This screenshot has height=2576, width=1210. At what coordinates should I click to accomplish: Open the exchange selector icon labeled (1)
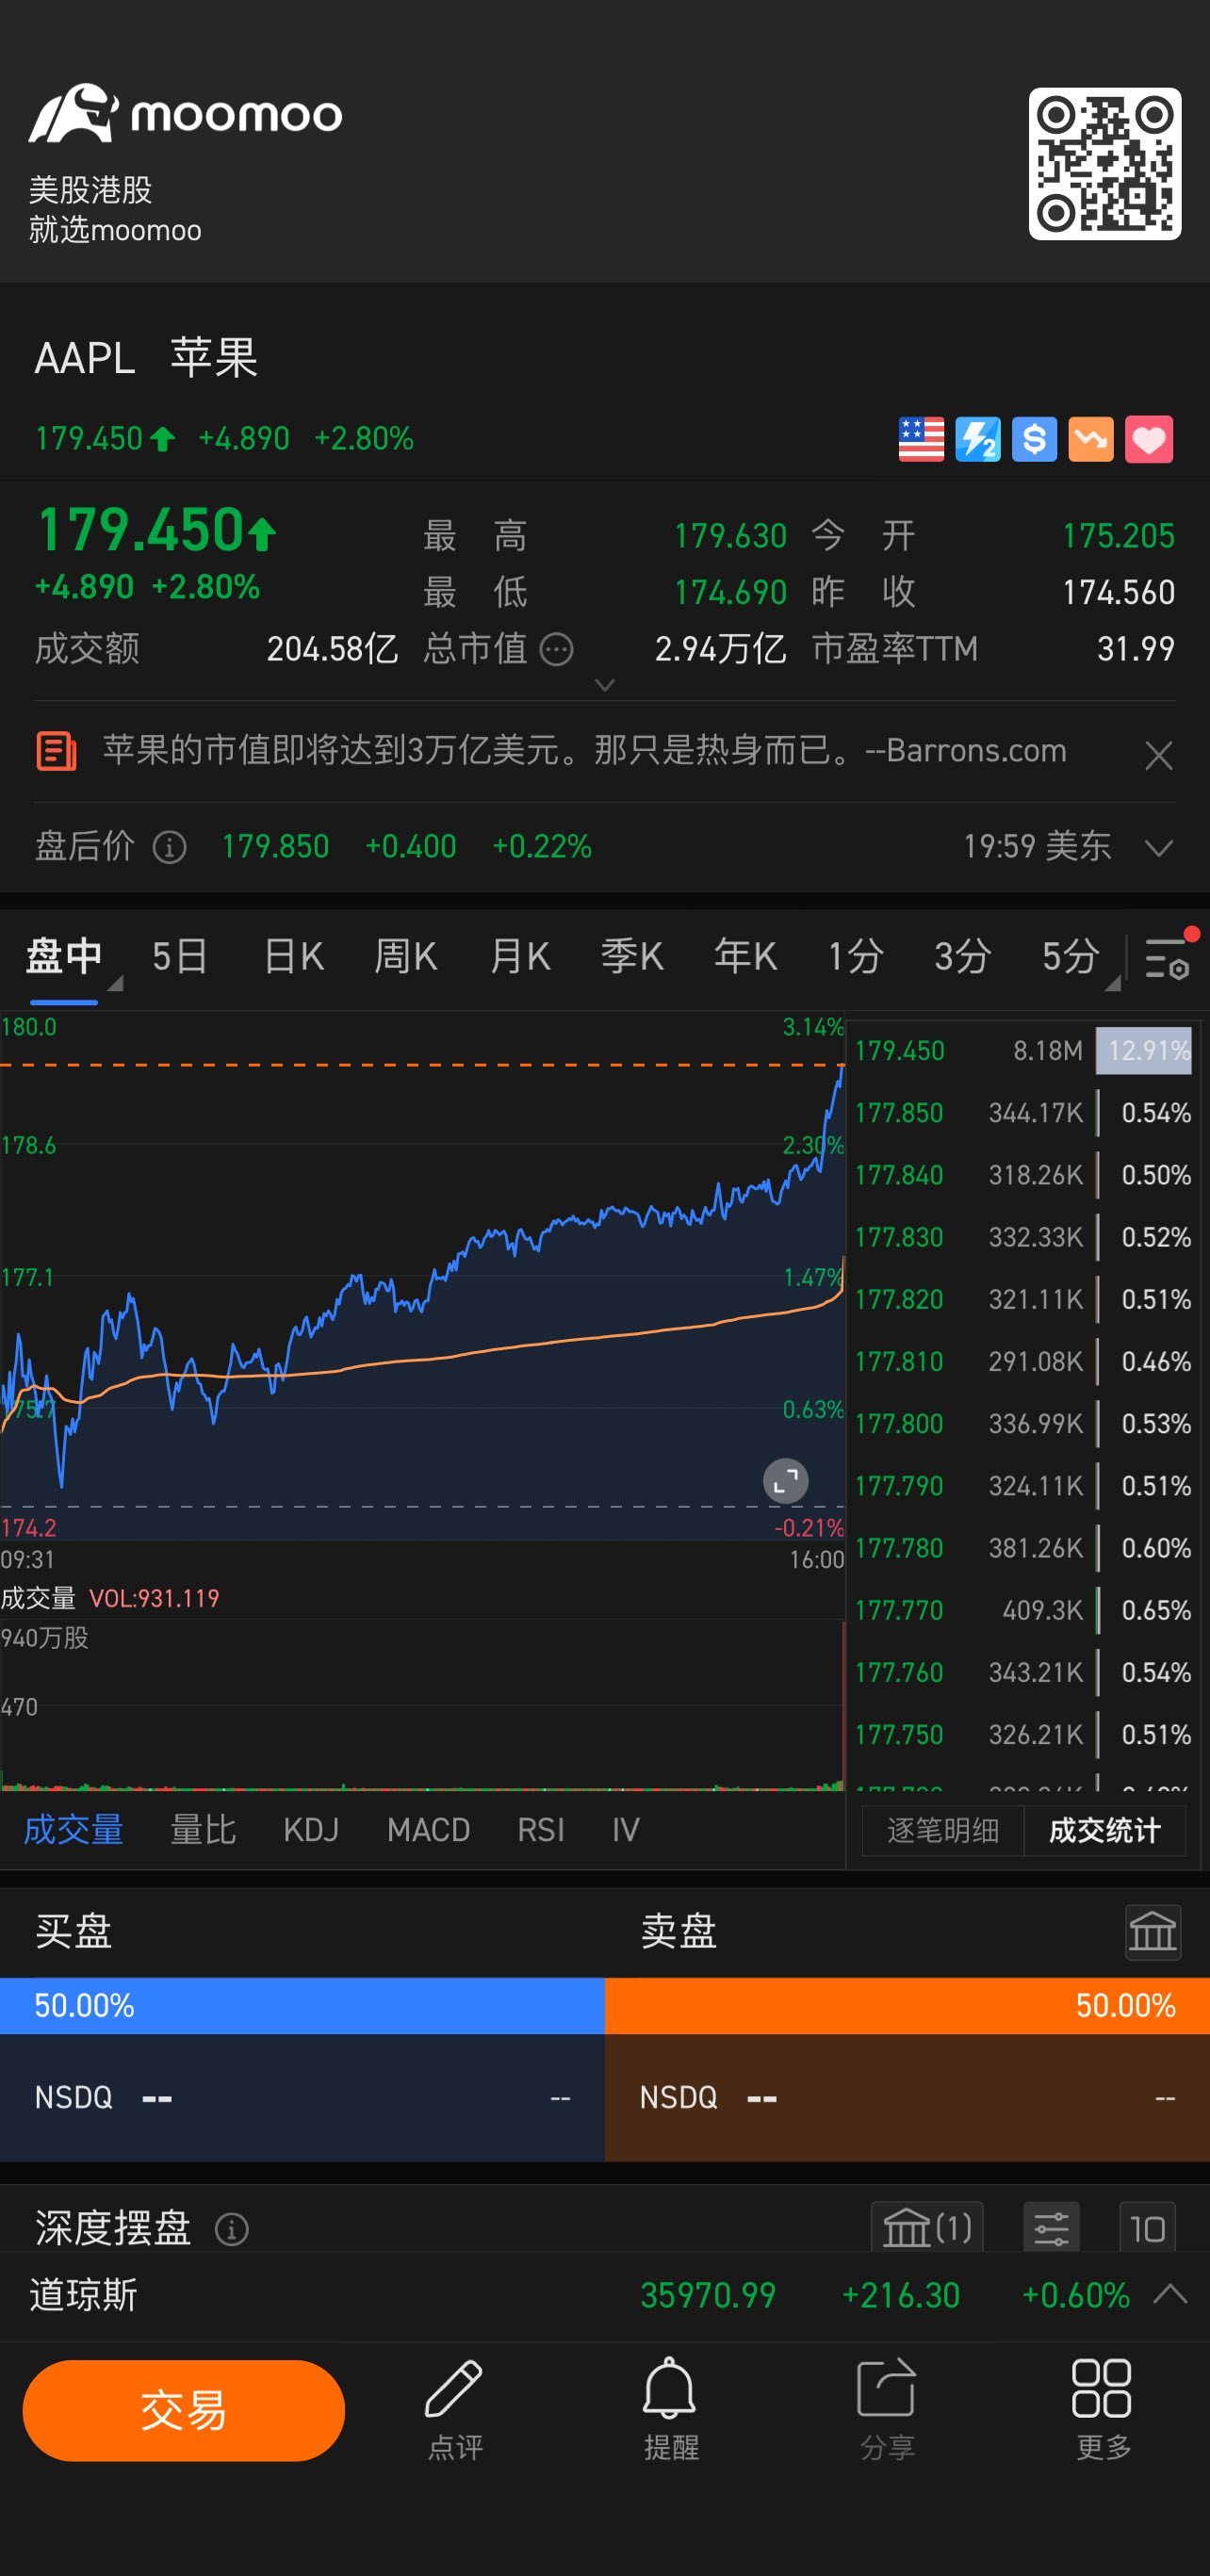point(927,2228)
